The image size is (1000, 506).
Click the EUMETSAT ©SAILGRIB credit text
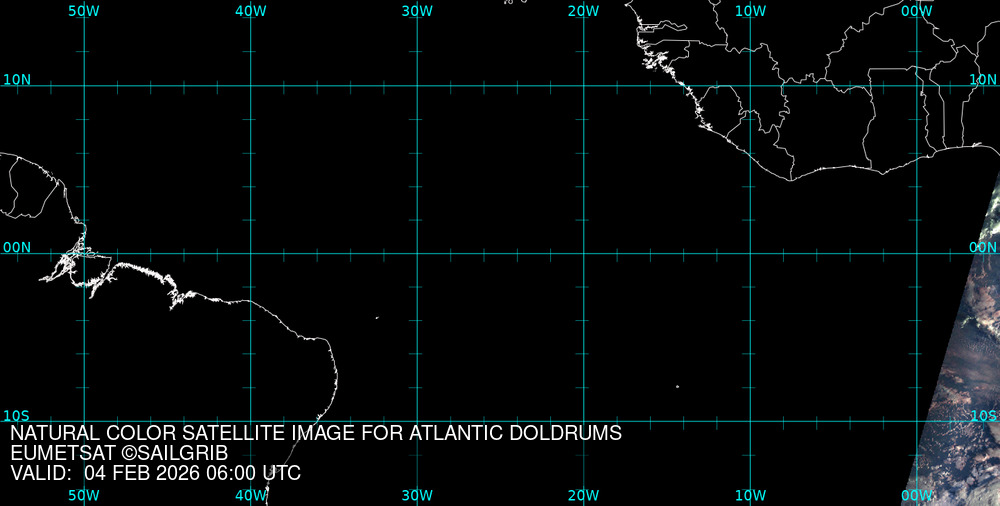(119, 453)
